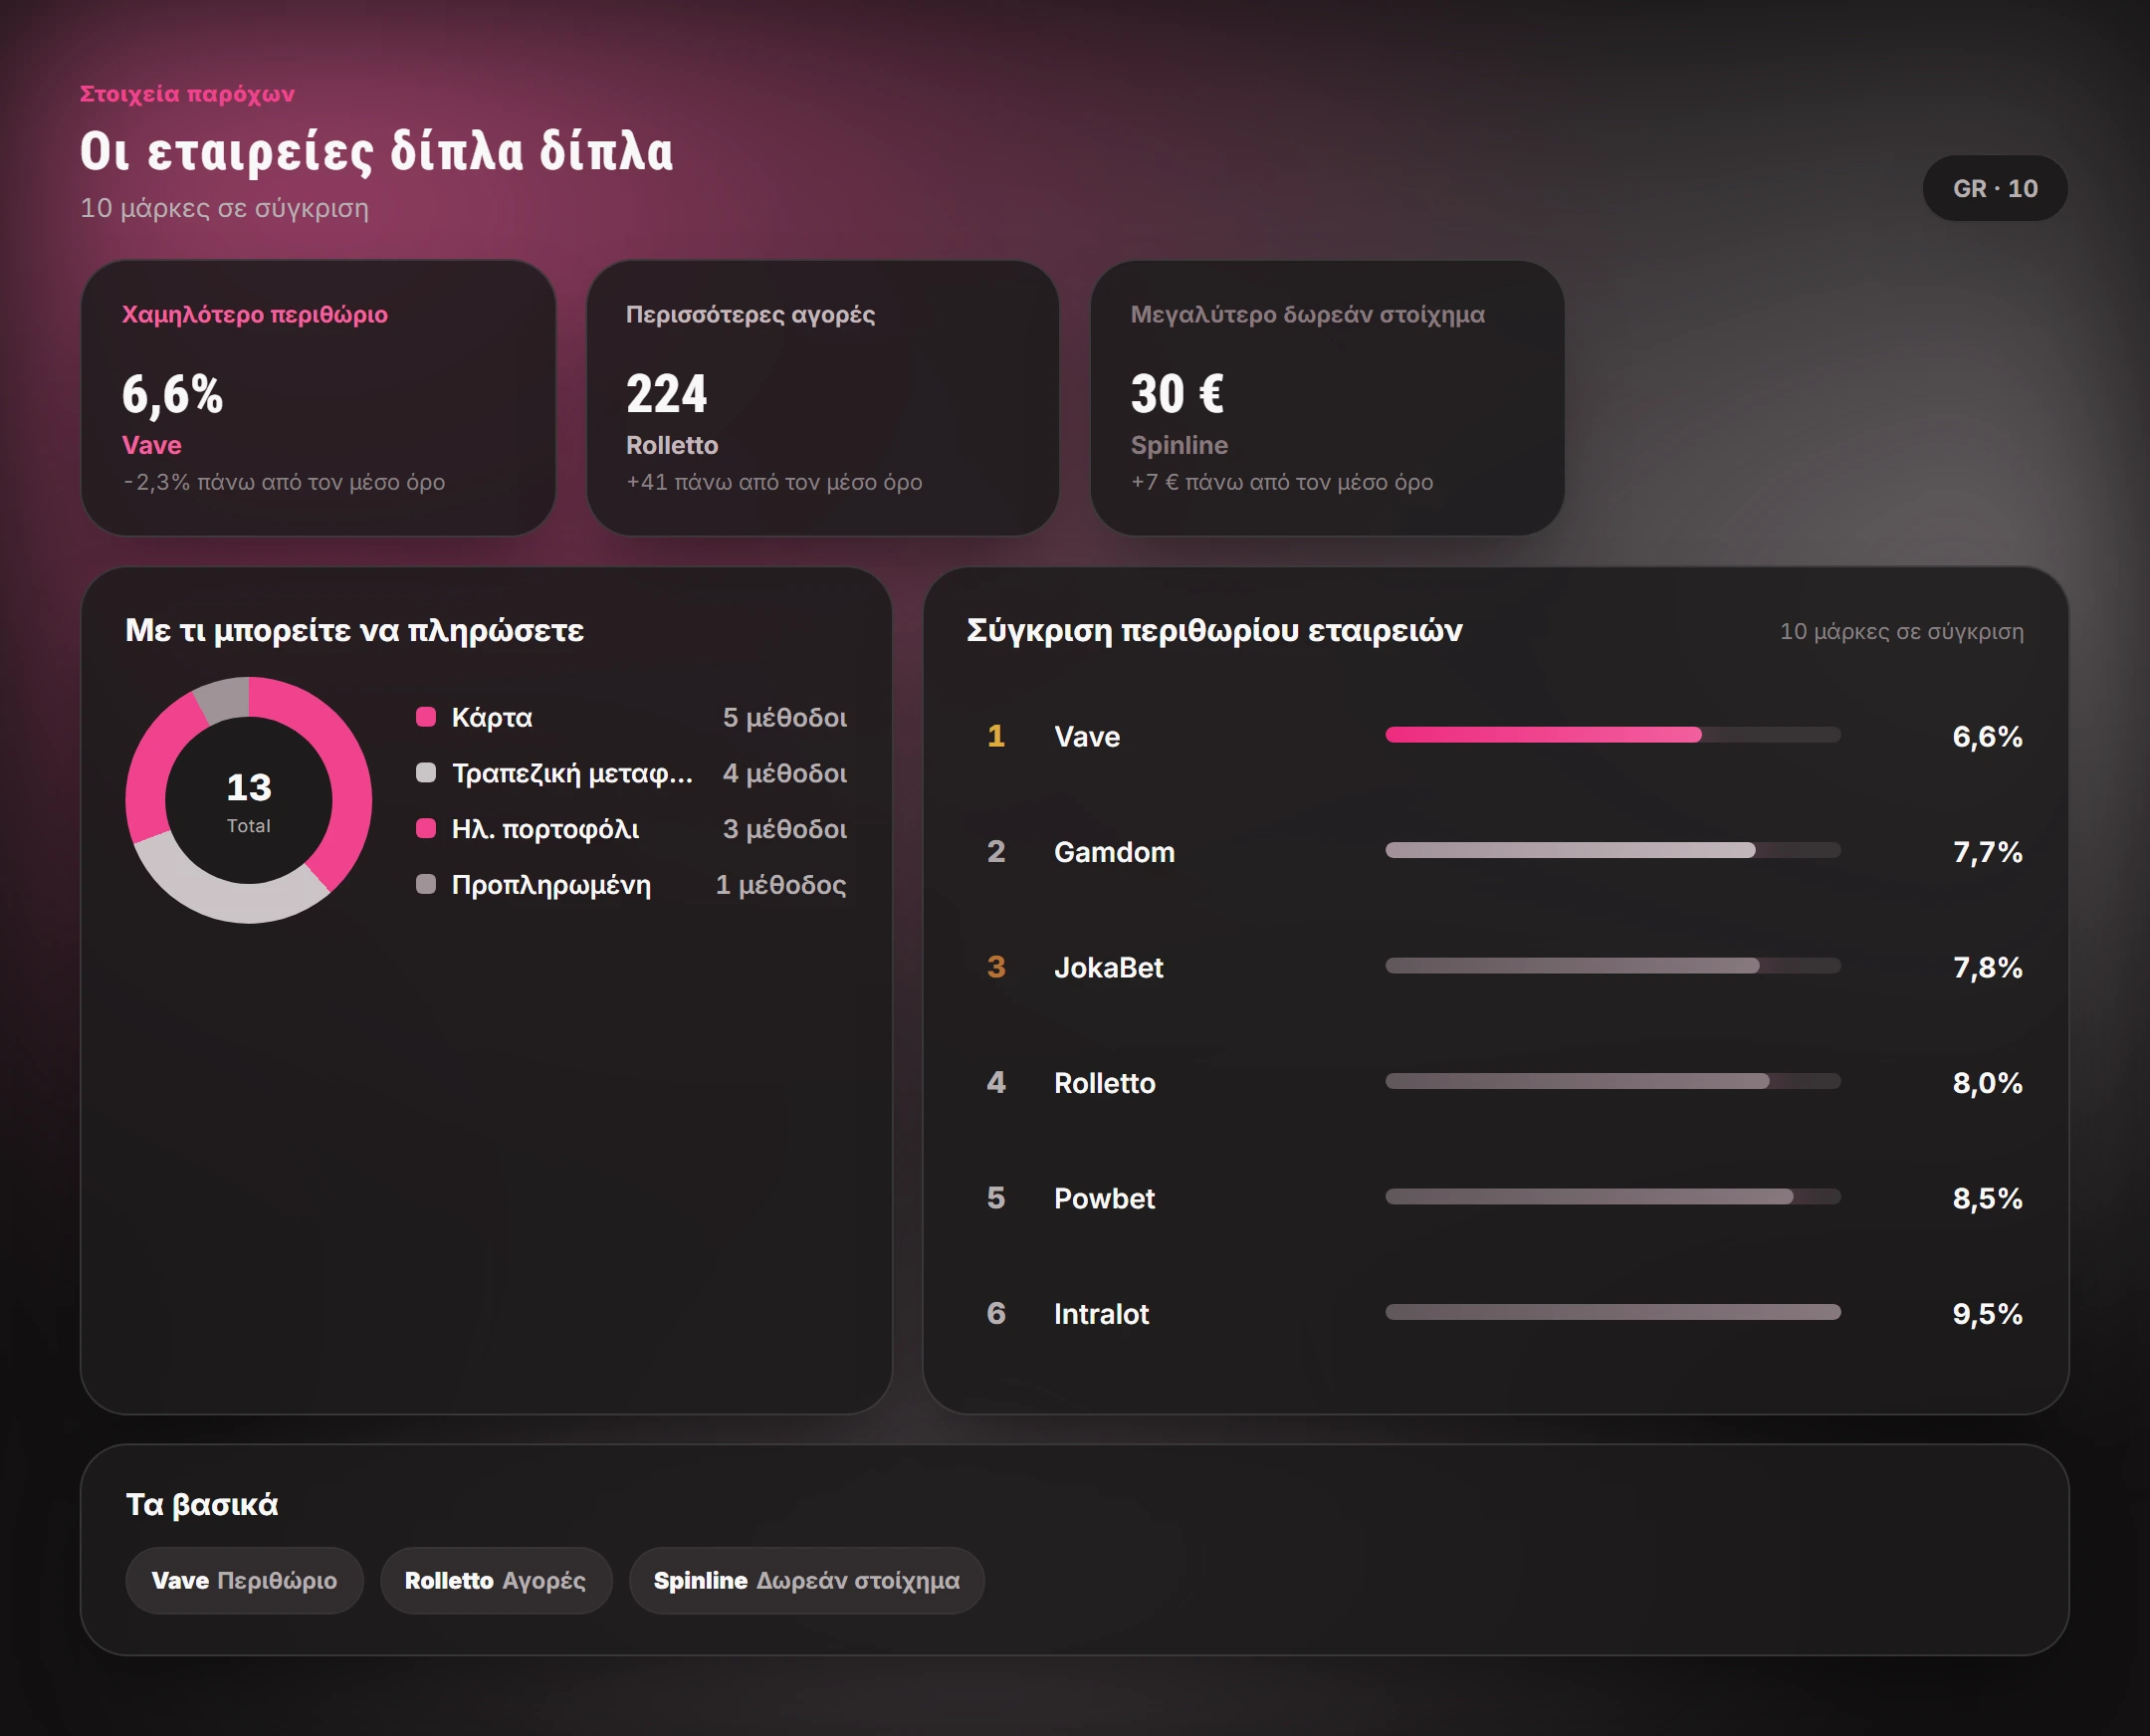The image size is (2150, 1736).
Task: Click the swatch next to Τραπεζική μεταφ...
Action: [x=426, y=773]
